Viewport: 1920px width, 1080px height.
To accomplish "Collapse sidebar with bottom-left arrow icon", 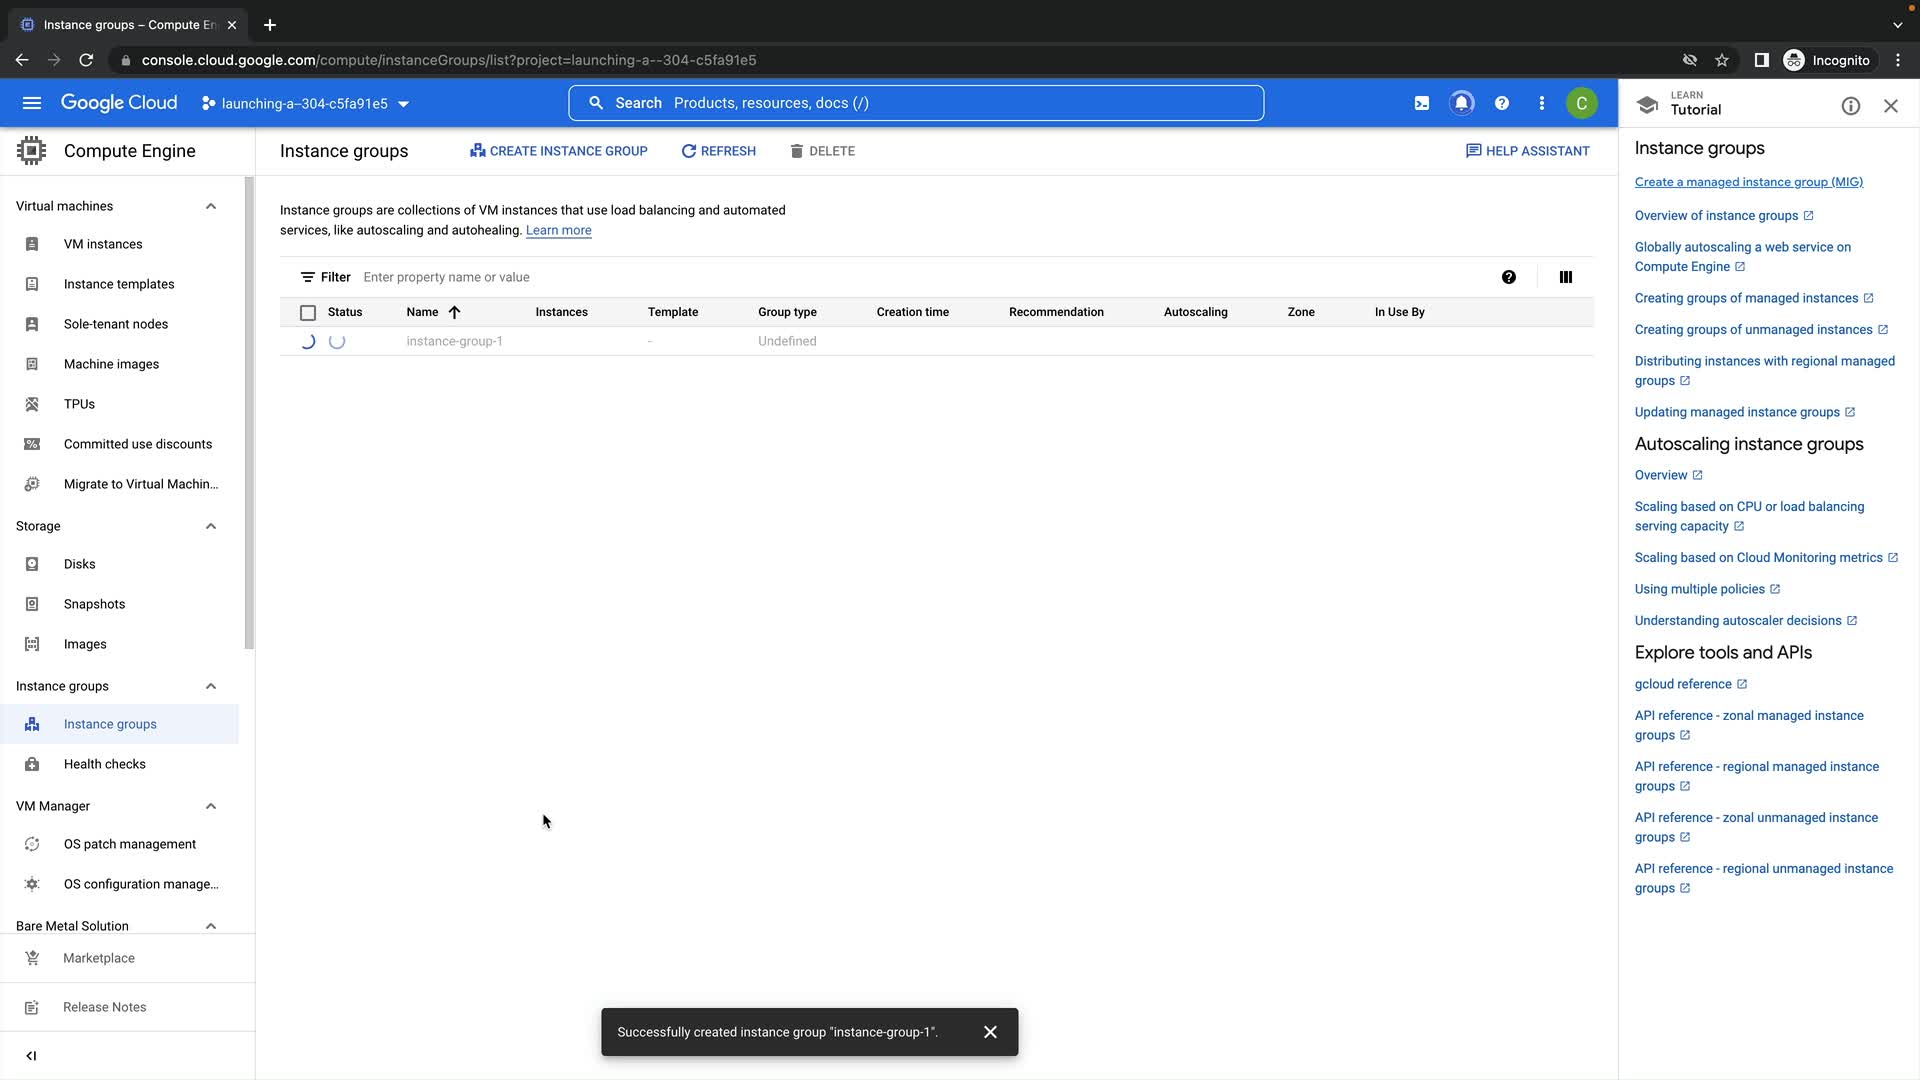I will [31, 1055].
